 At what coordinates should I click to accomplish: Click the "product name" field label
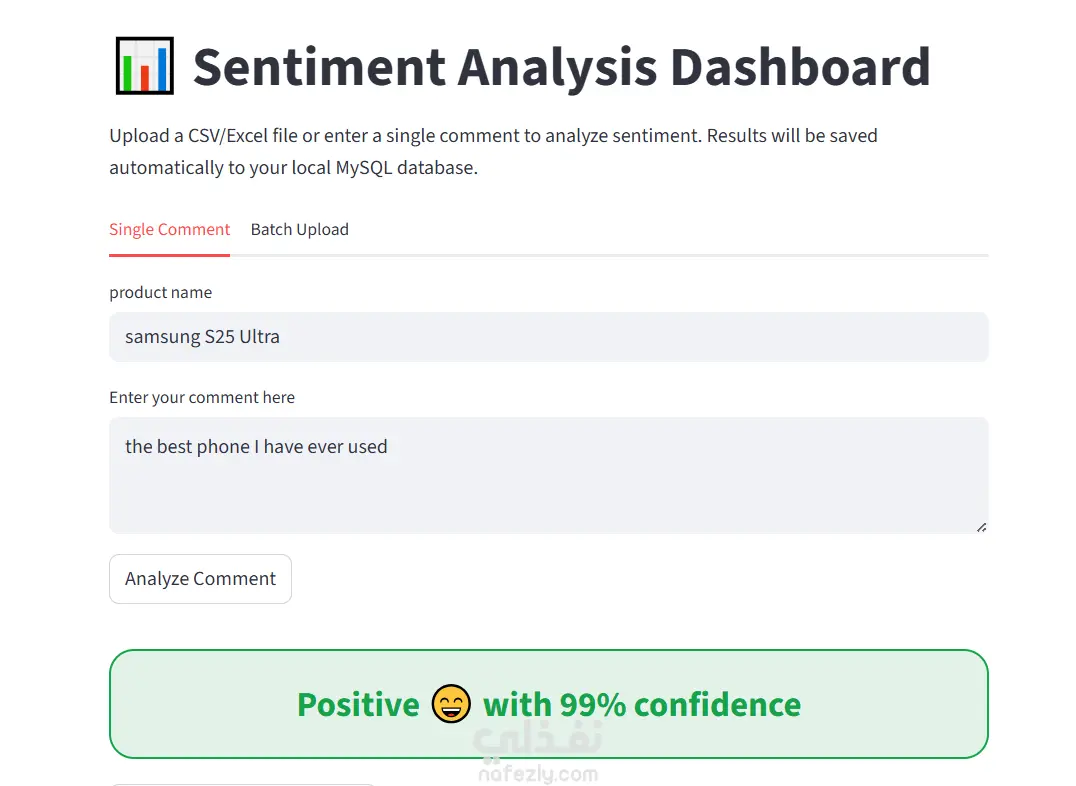pyautogui.click(x=160, y=293)
